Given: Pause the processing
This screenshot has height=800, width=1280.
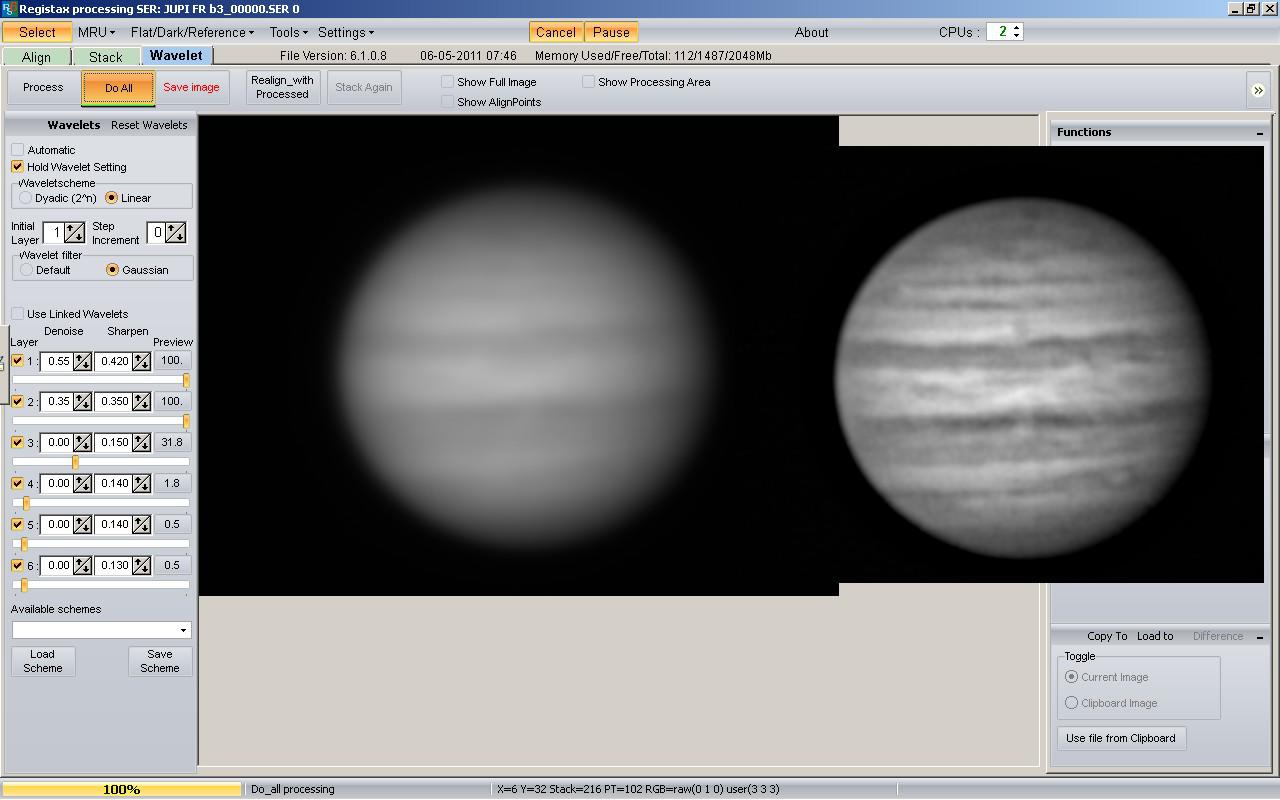Looking at the screenshot, I should pos(611,32).
